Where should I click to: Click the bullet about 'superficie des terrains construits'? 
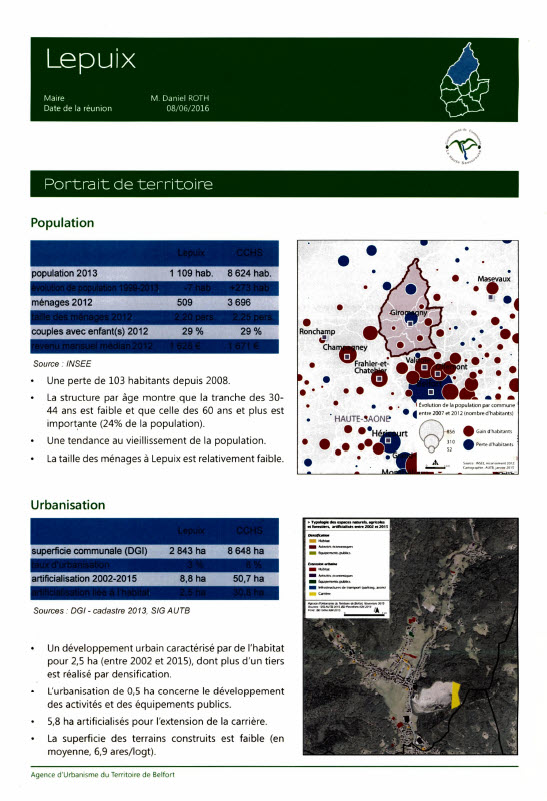point(165,745)
